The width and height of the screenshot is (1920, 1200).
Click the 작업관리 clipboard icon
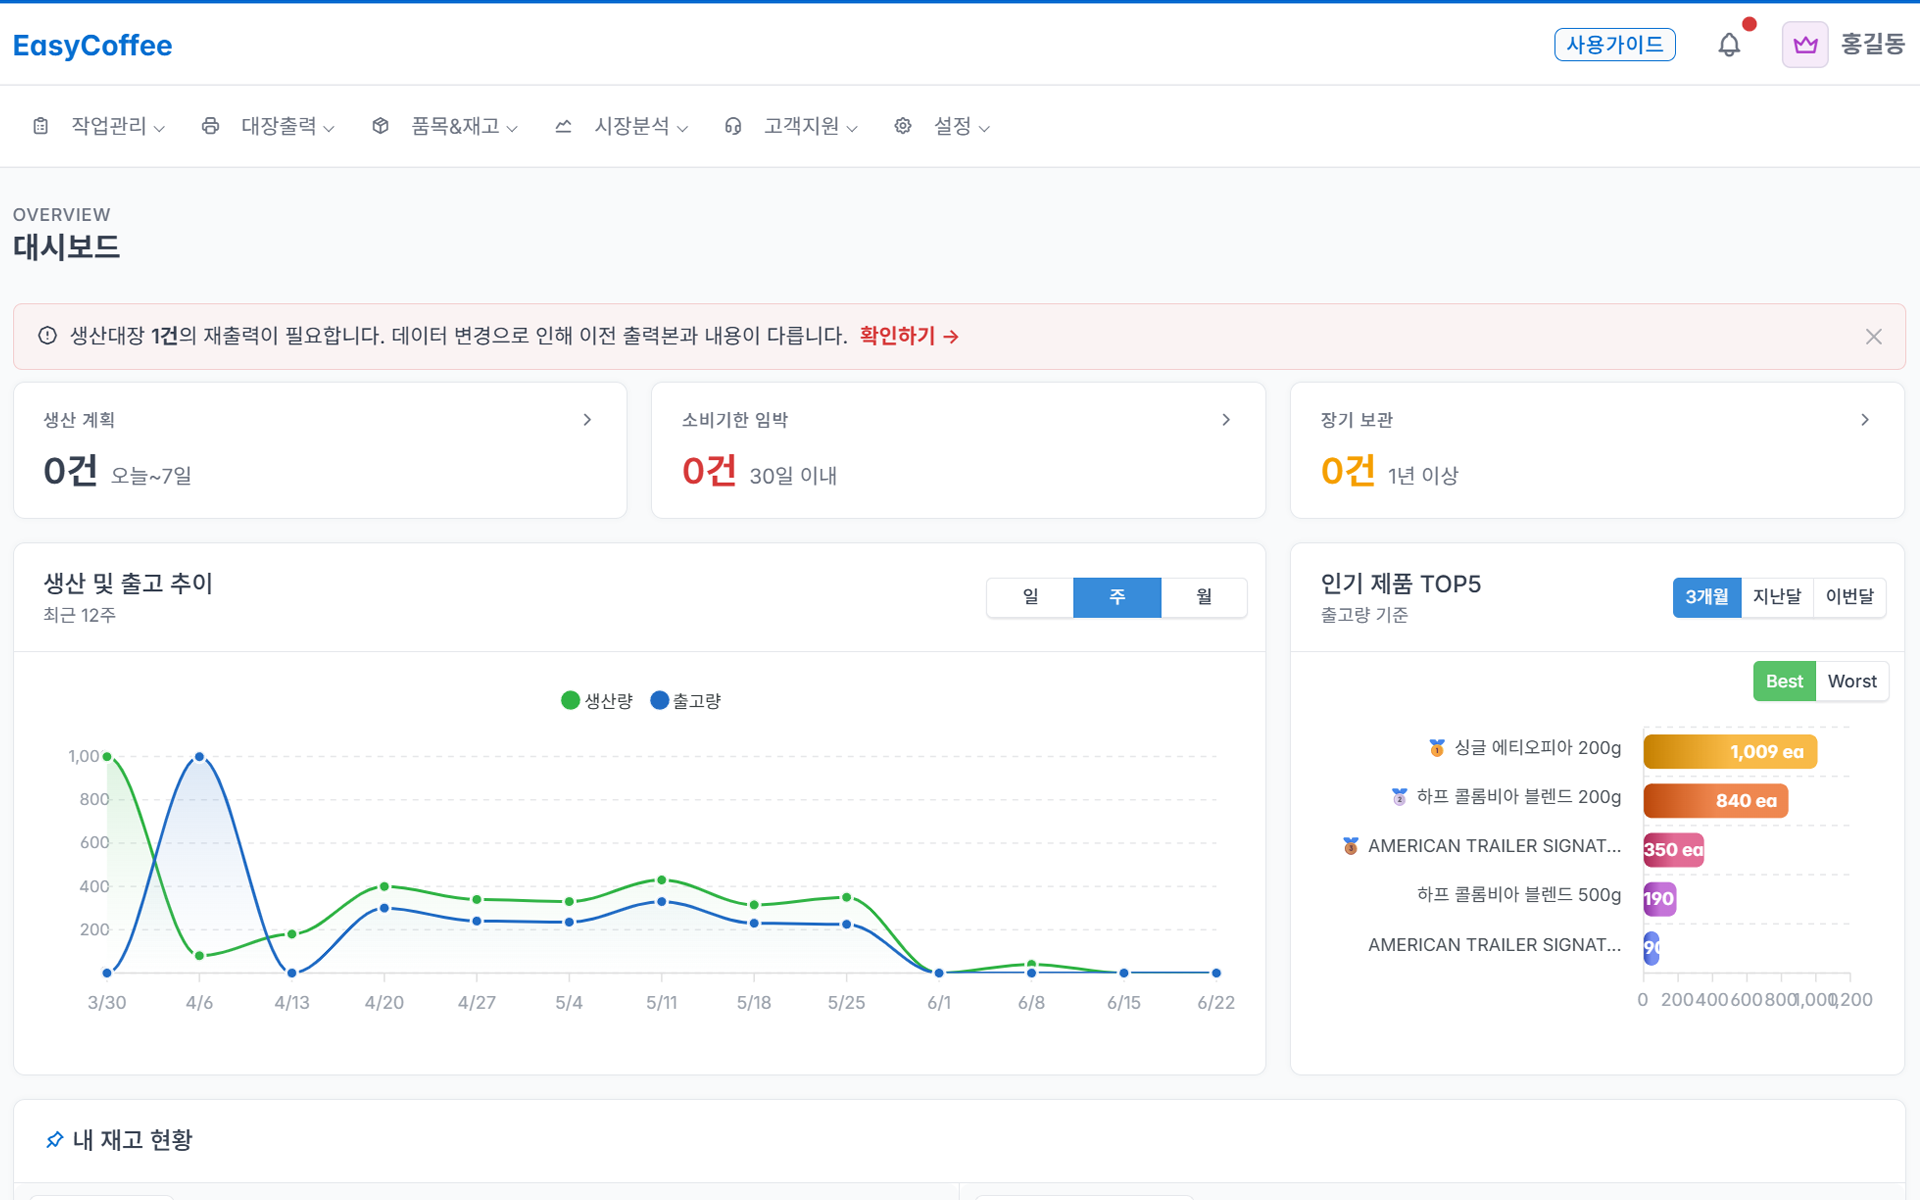(41, 126)
